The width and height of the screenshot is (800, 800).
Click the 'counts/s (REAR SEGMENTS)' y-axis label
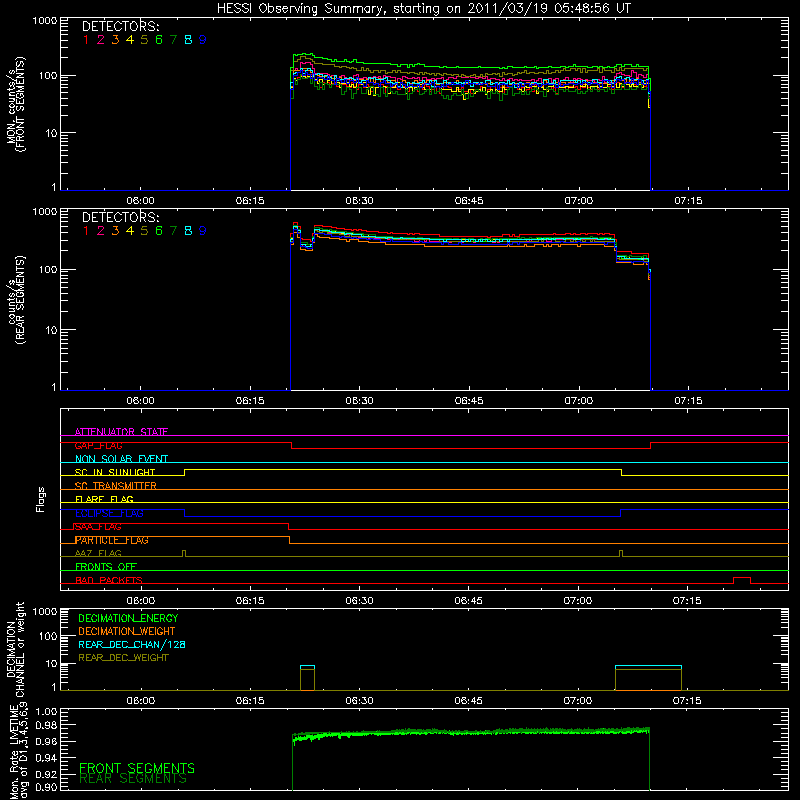pos(15,299)
